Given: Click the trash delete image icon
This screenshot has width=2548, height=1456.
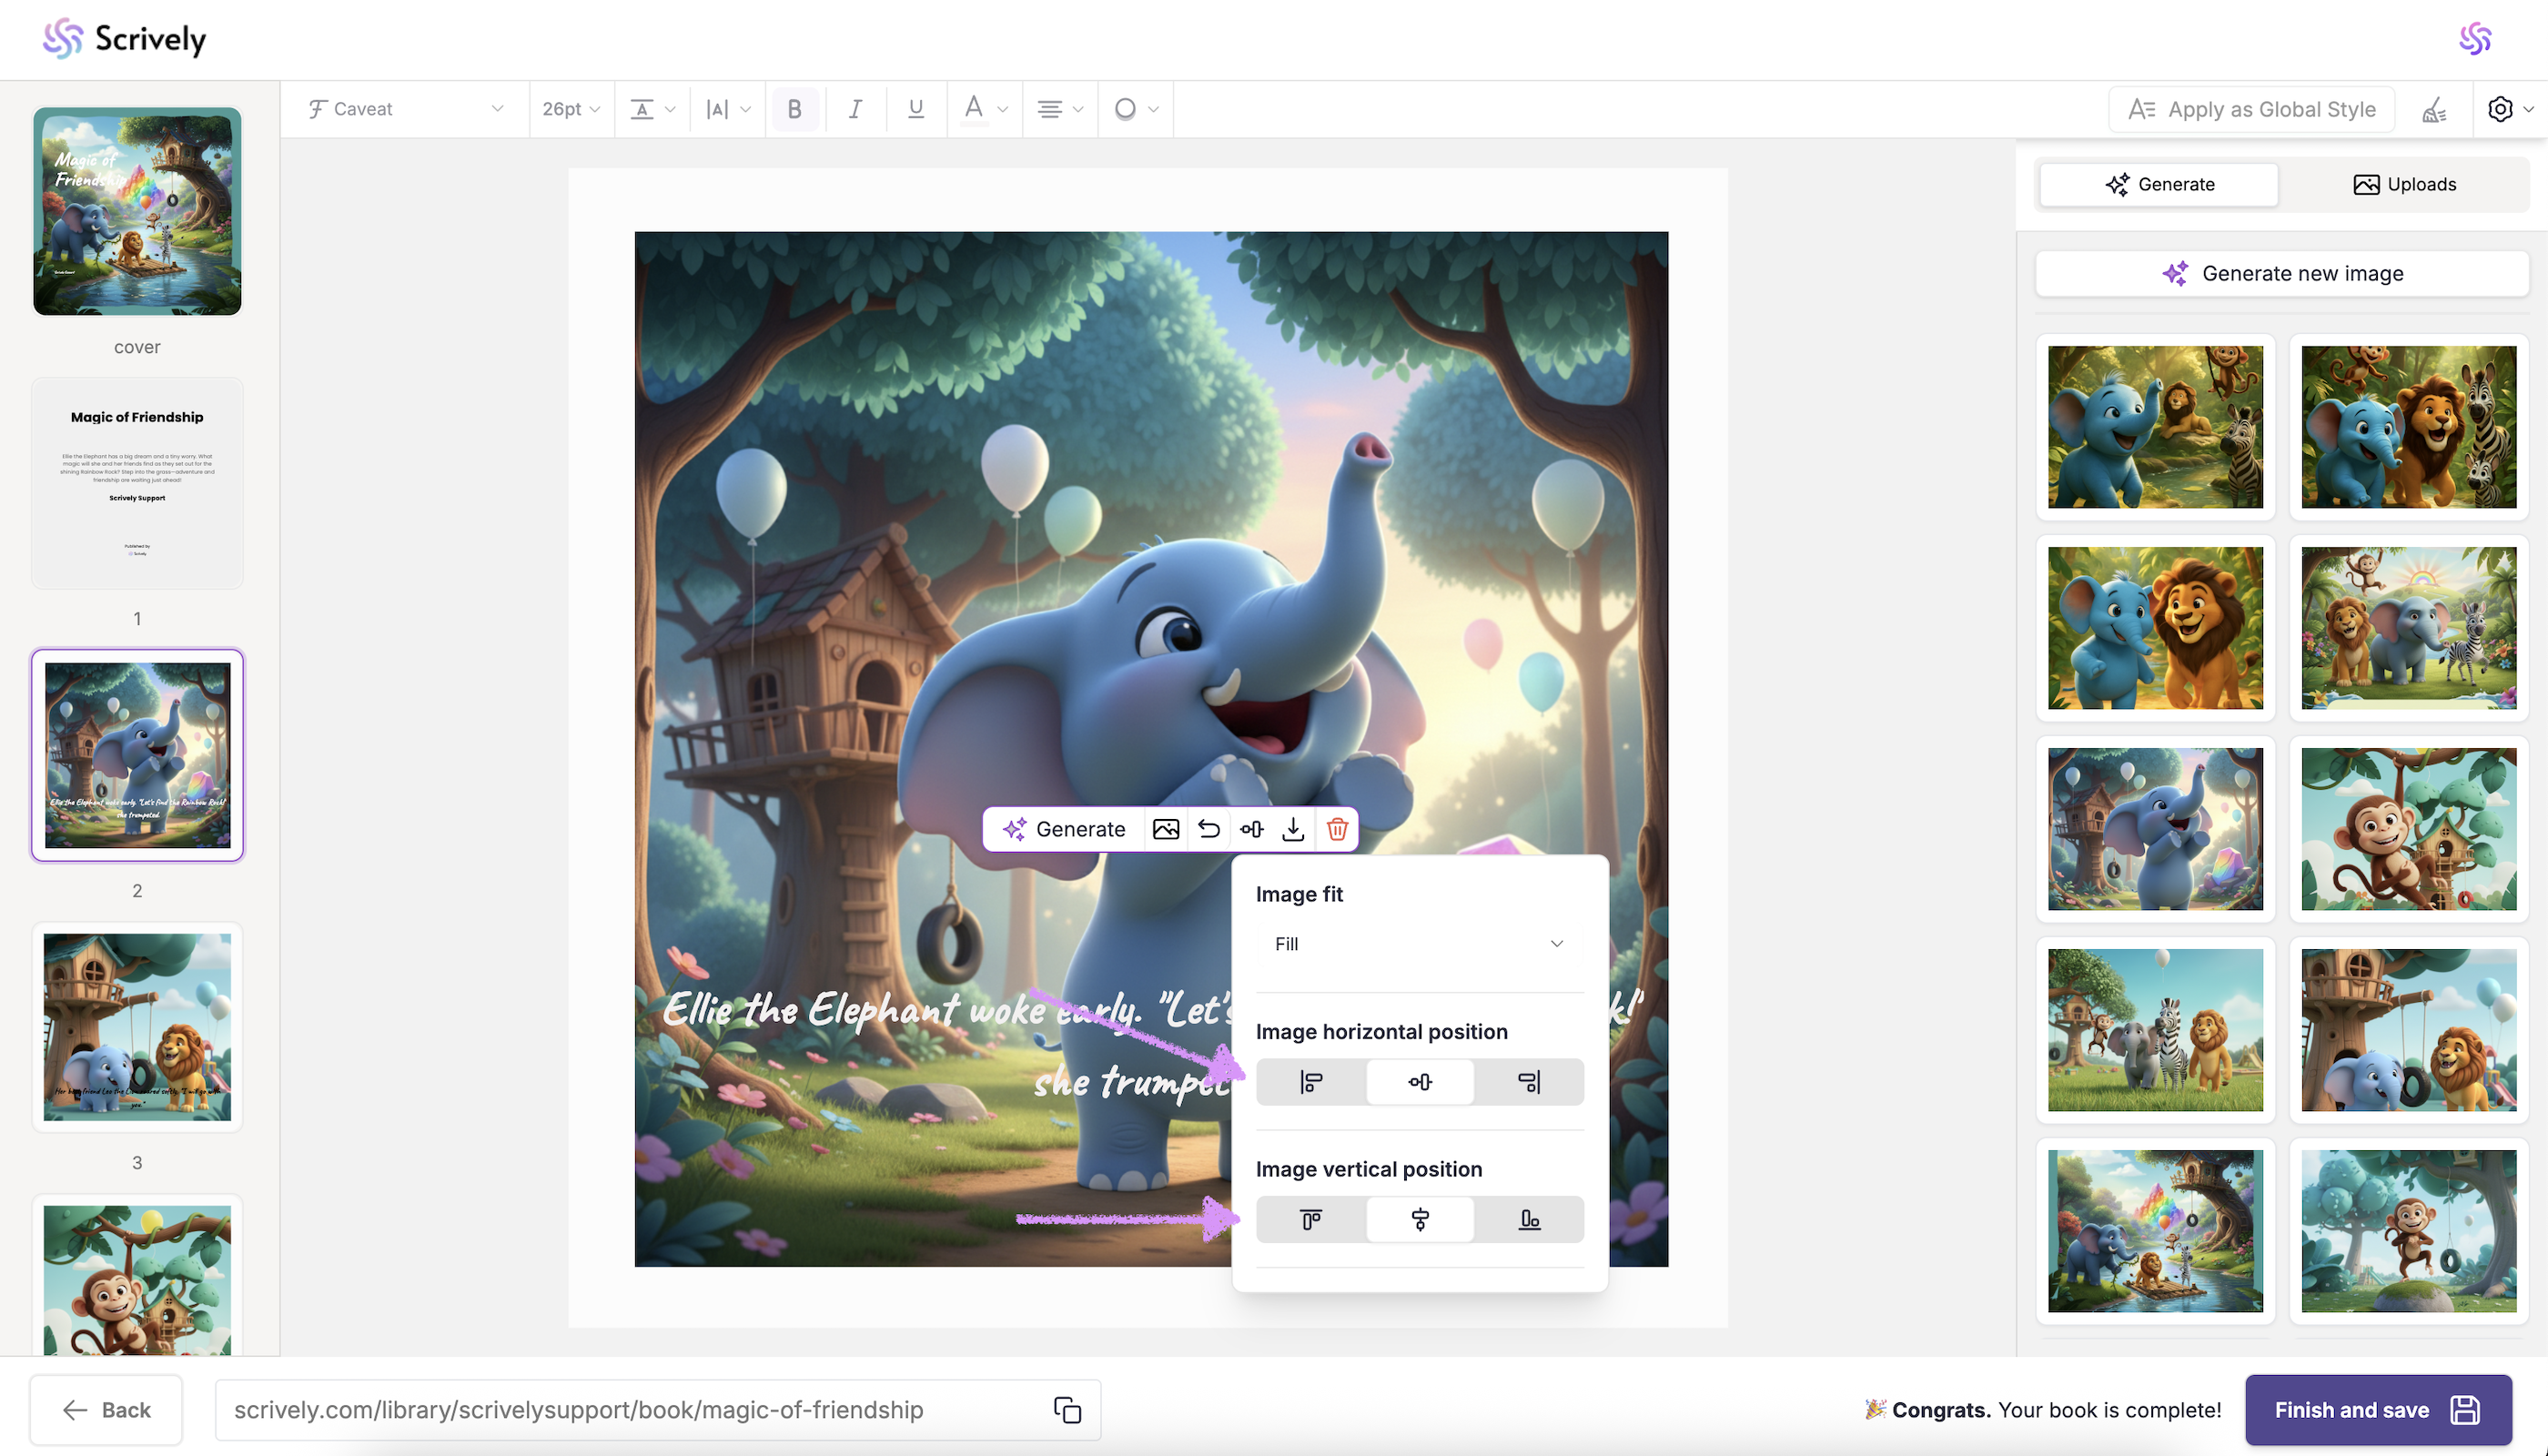Looking at the screenshot, I should [1337, 829].
